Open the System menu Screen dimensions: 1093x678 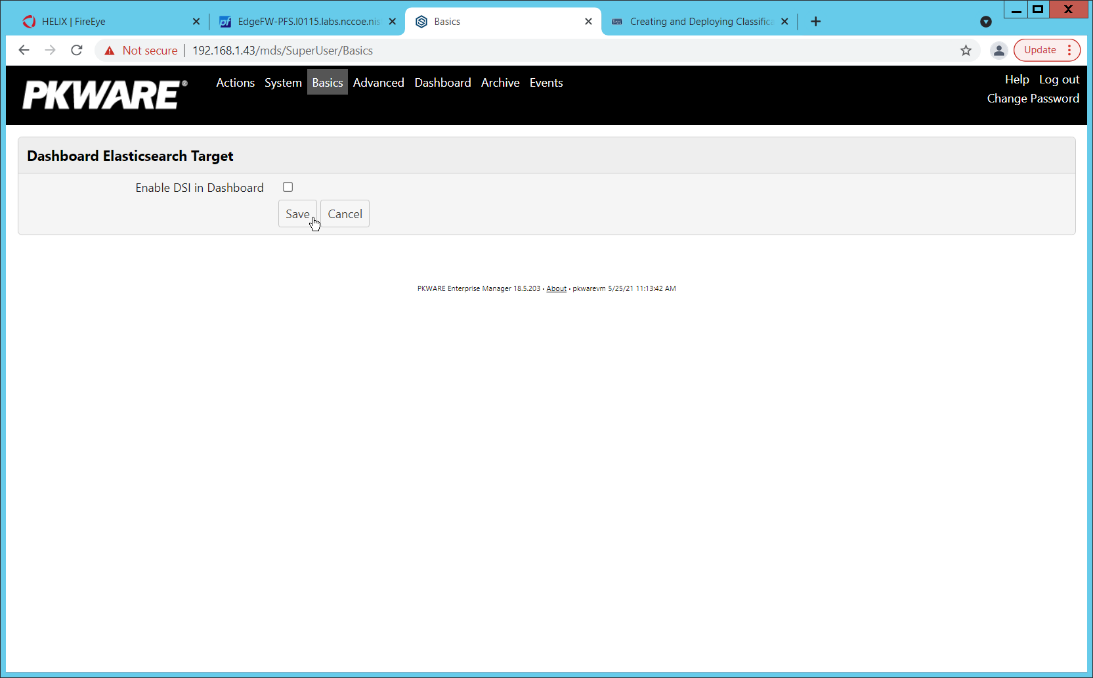click(283, 83)
